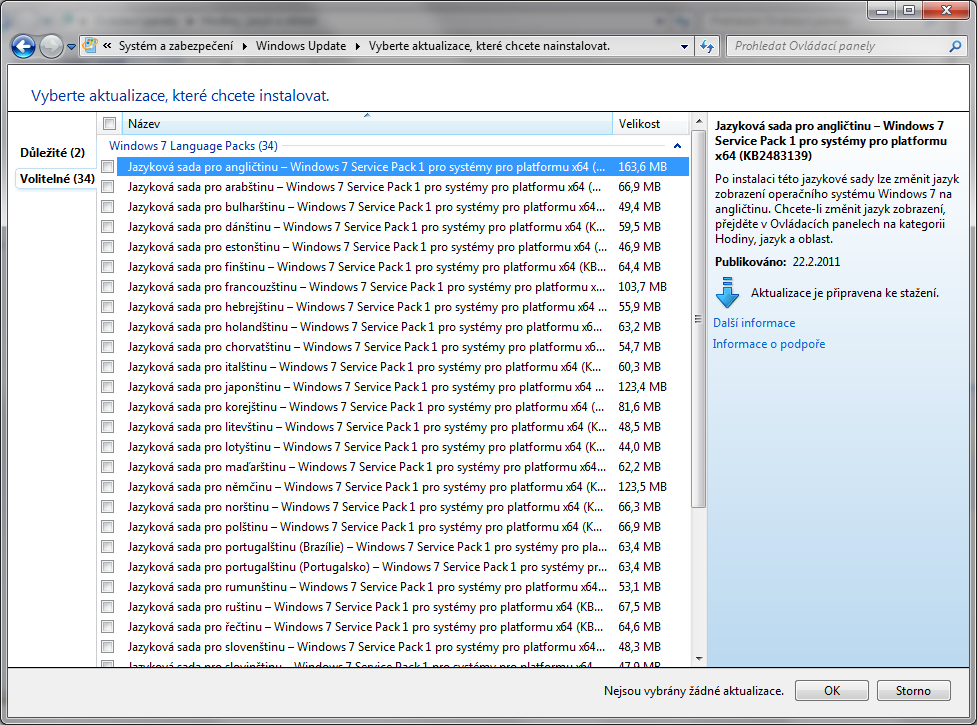977x725 pixels.
Task: Expand the double chevron at the start of the address bar
Action: [x=107, y=45]
